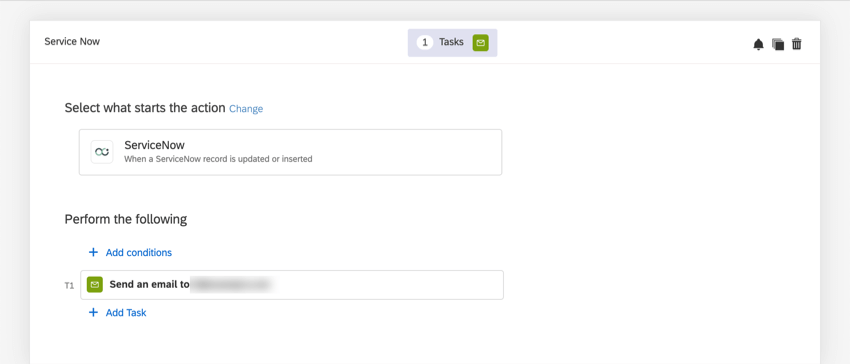Click Add Task link
Viewport: 850px width, 364px height.
pyautogui.click(x=126, y=312)
